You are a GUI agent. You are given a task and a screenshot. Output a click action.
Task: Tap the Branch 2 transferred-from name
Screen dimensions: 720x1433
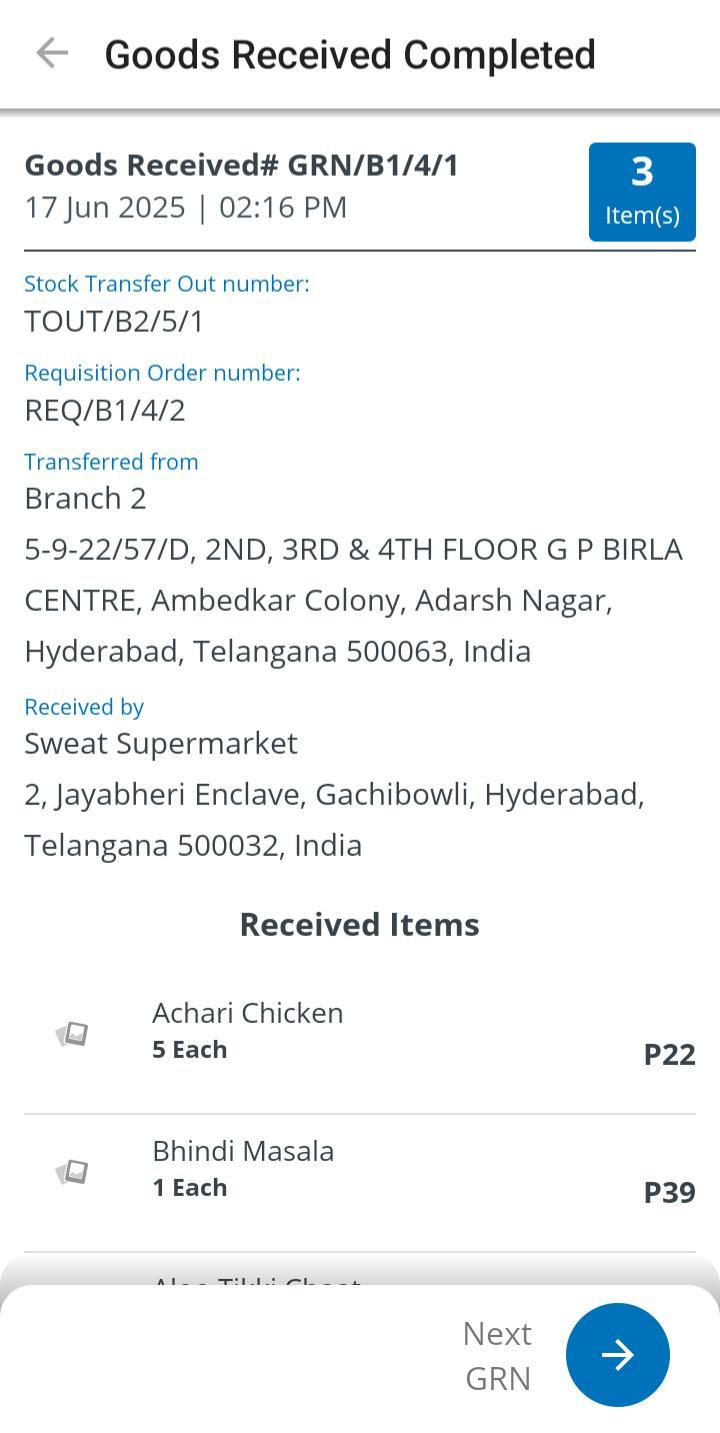[85, 498]
